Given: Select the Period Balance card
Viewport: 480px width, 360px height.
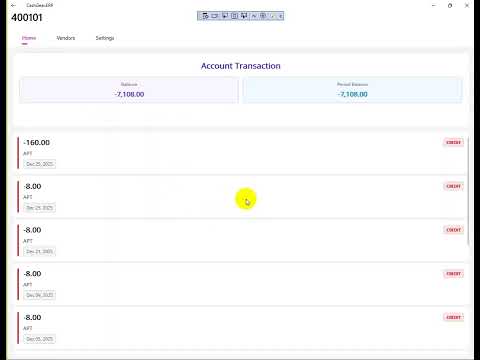Looking at the screenshot, I should pyautogui.click(x=352, y=91).
